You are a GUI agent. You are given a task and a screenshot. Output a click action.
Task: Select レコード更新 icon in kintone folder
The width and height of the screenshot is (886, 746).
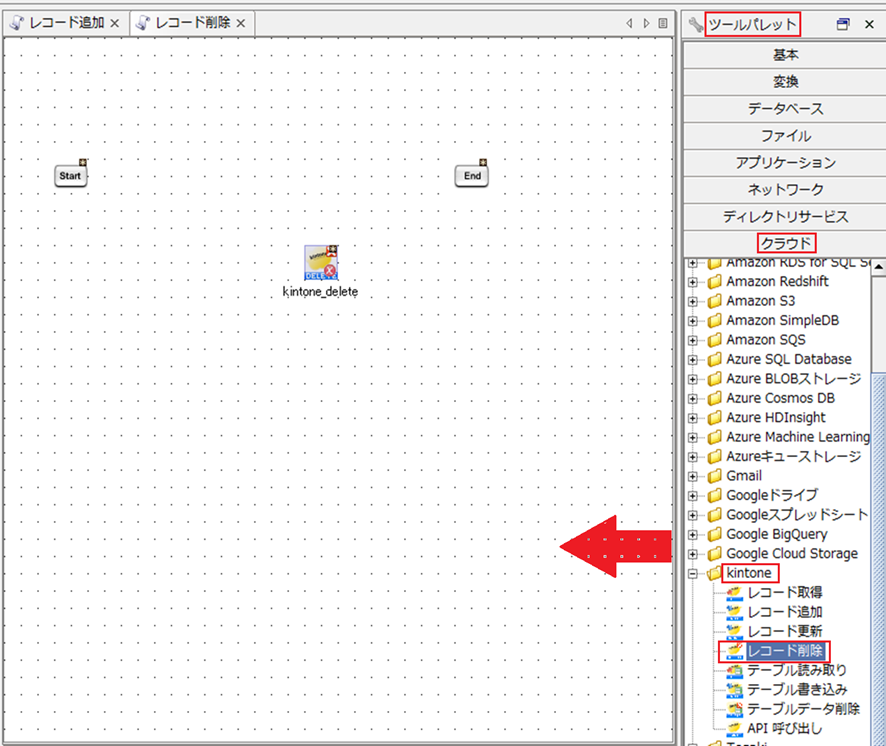(734, 631)
